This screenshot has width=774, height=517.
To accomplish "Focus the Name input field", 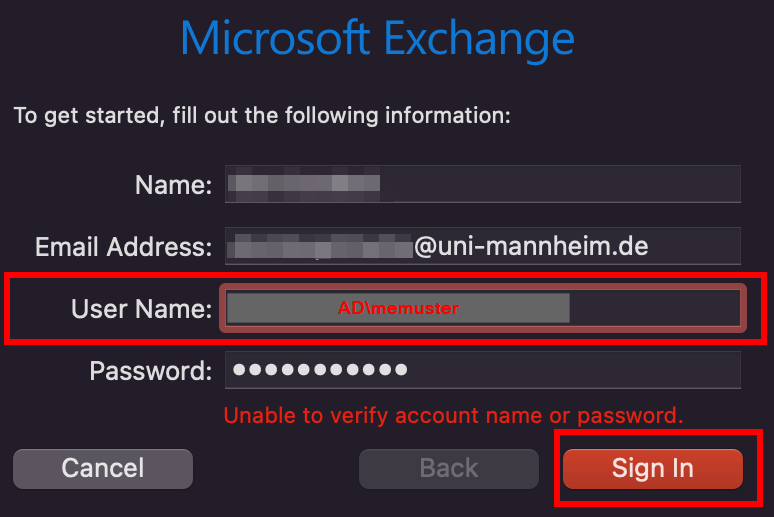I will [x=560, y=185].
